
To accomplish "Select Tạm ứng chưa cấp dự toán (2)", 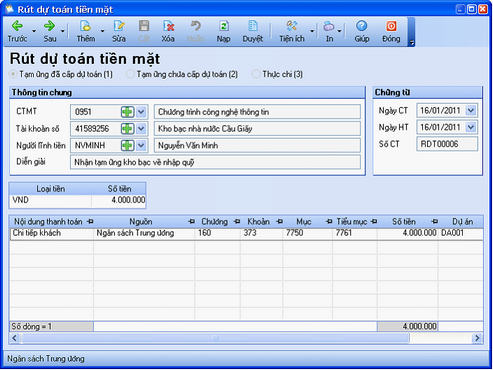I will pos(130,74).
